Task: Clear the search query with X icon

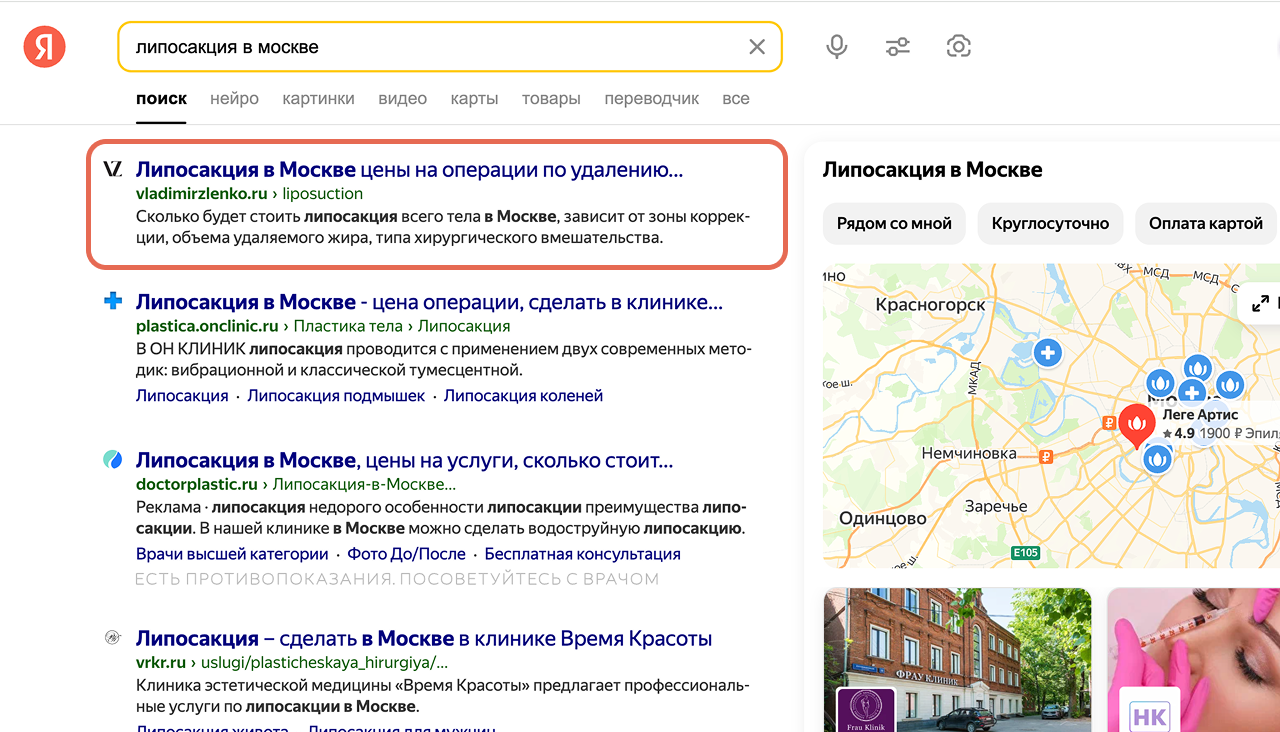Action: tap(757, 47)
